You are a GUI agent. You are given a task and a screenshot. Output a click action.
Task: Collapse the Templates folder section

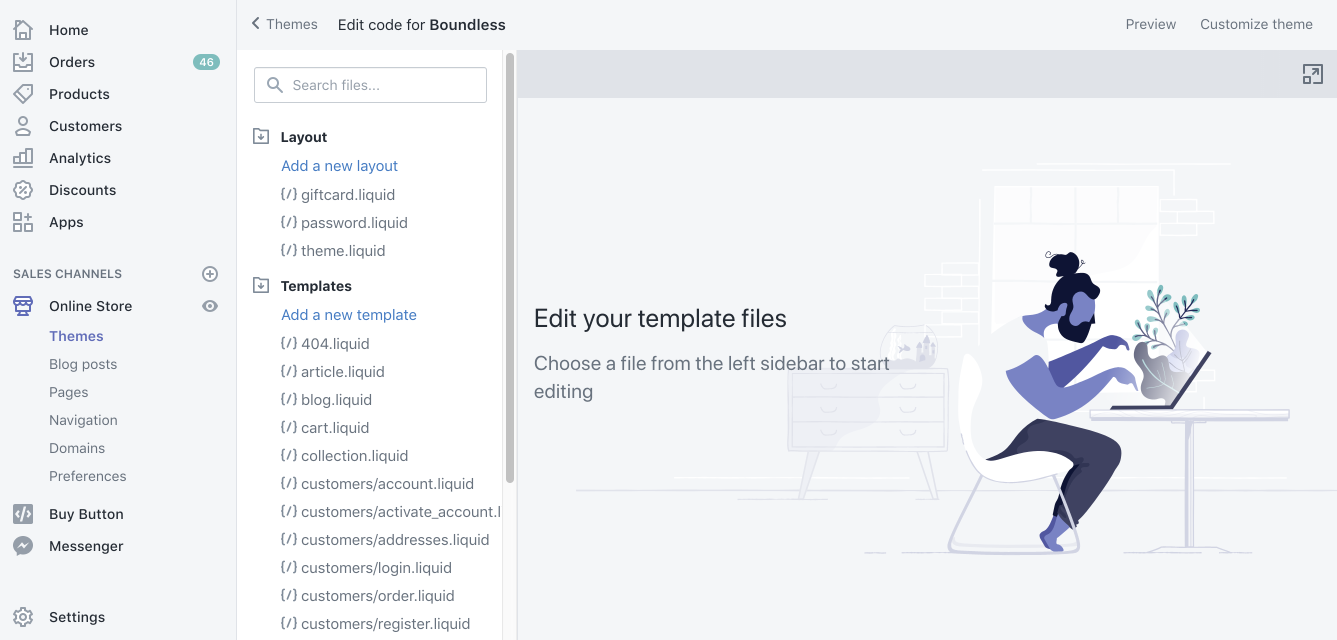point(261,286)
